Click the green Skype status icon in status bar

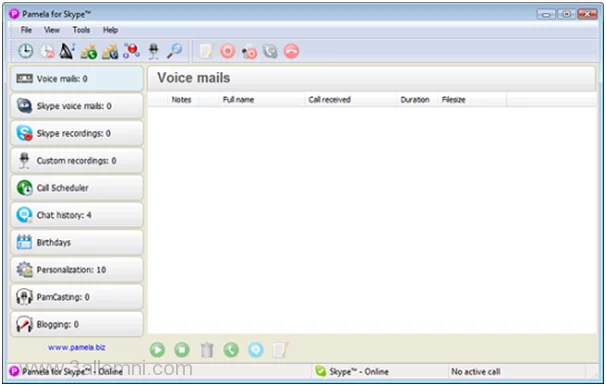pyautogui.click(x=320, y=372)
